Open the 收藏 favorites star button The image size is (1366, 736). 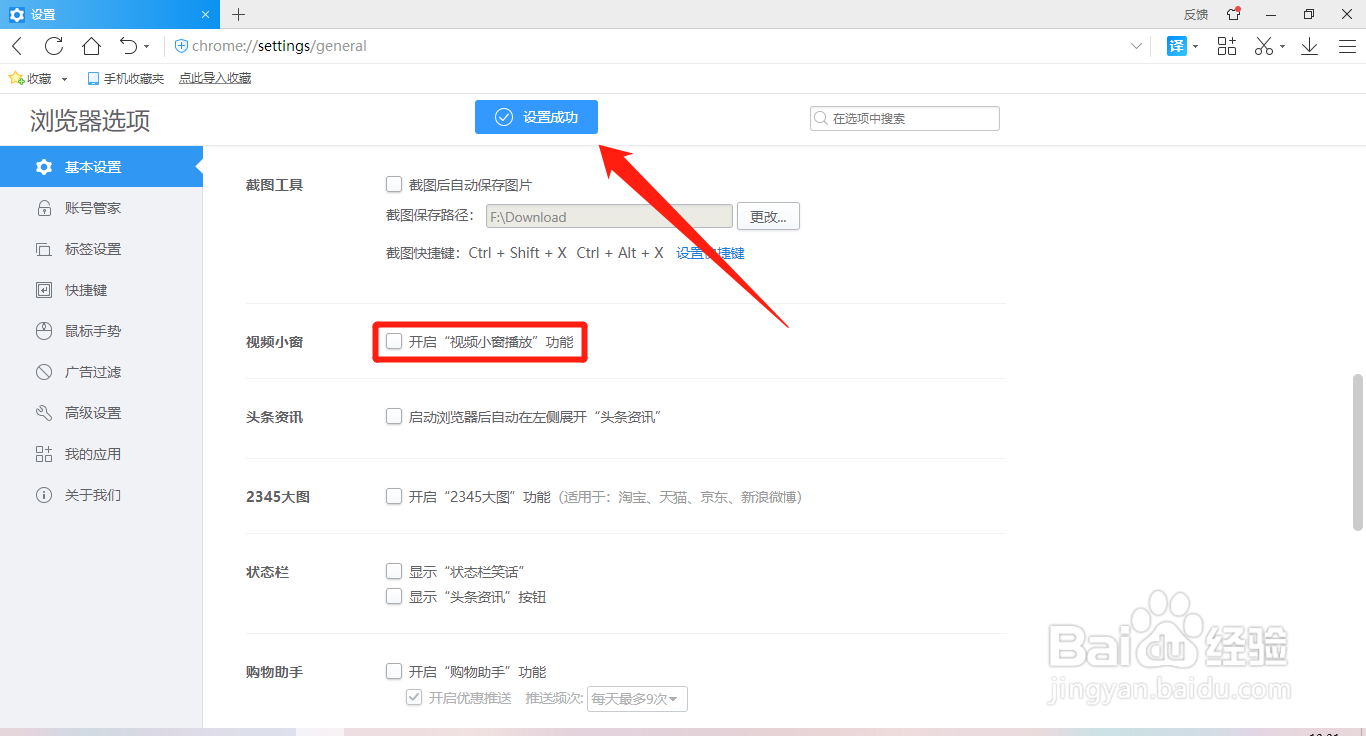[30, 78]
